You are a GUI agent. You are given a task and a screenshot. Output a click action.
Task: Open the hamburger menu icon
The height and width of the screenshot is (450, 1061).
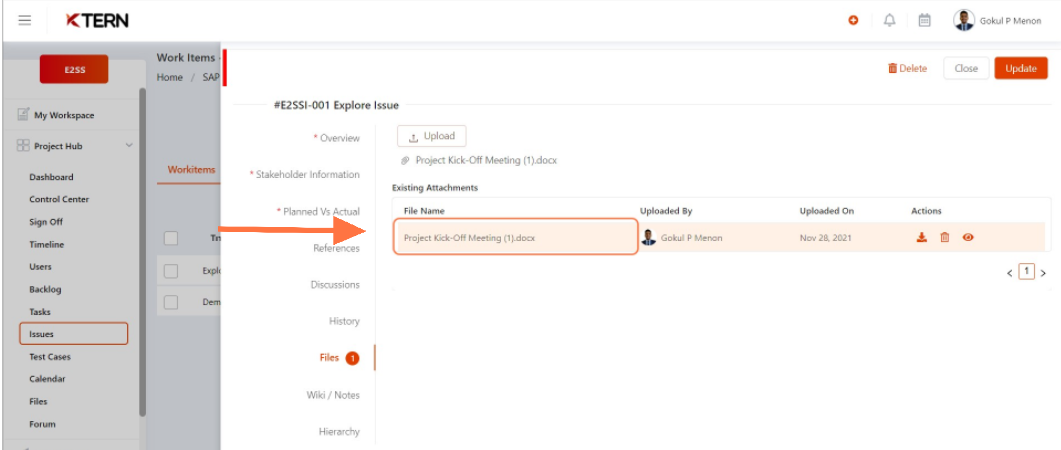(x=25, y=20)
